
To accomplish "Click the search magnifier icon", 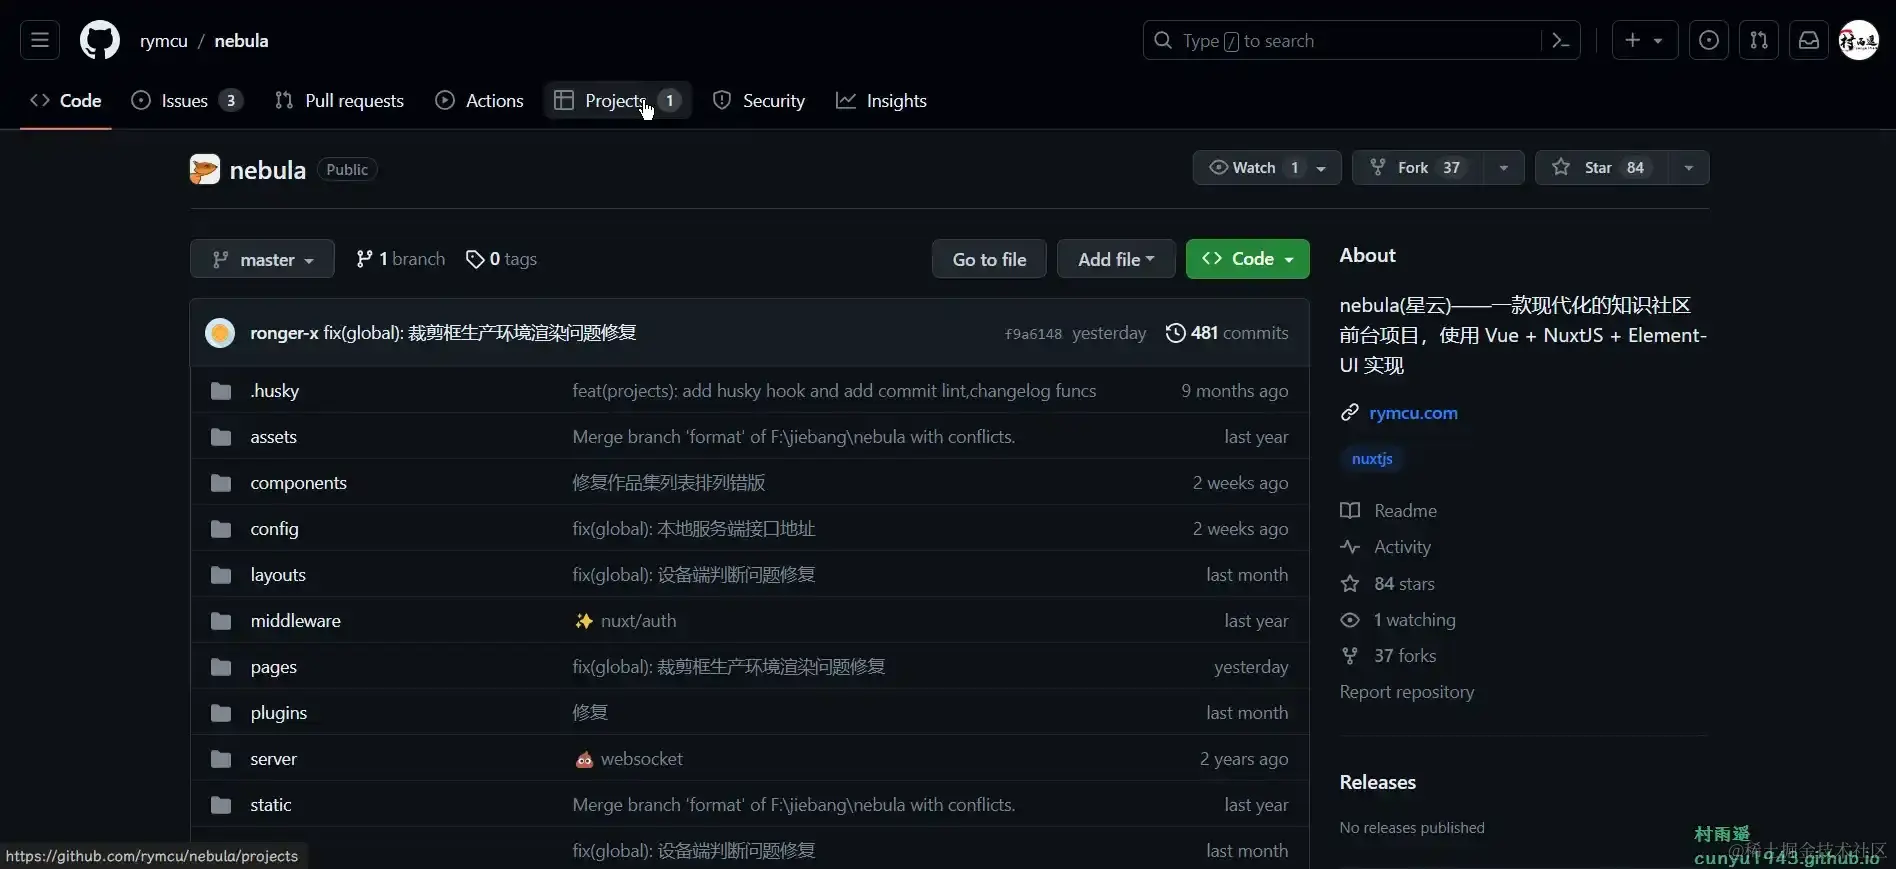I will pos(1163,40).
